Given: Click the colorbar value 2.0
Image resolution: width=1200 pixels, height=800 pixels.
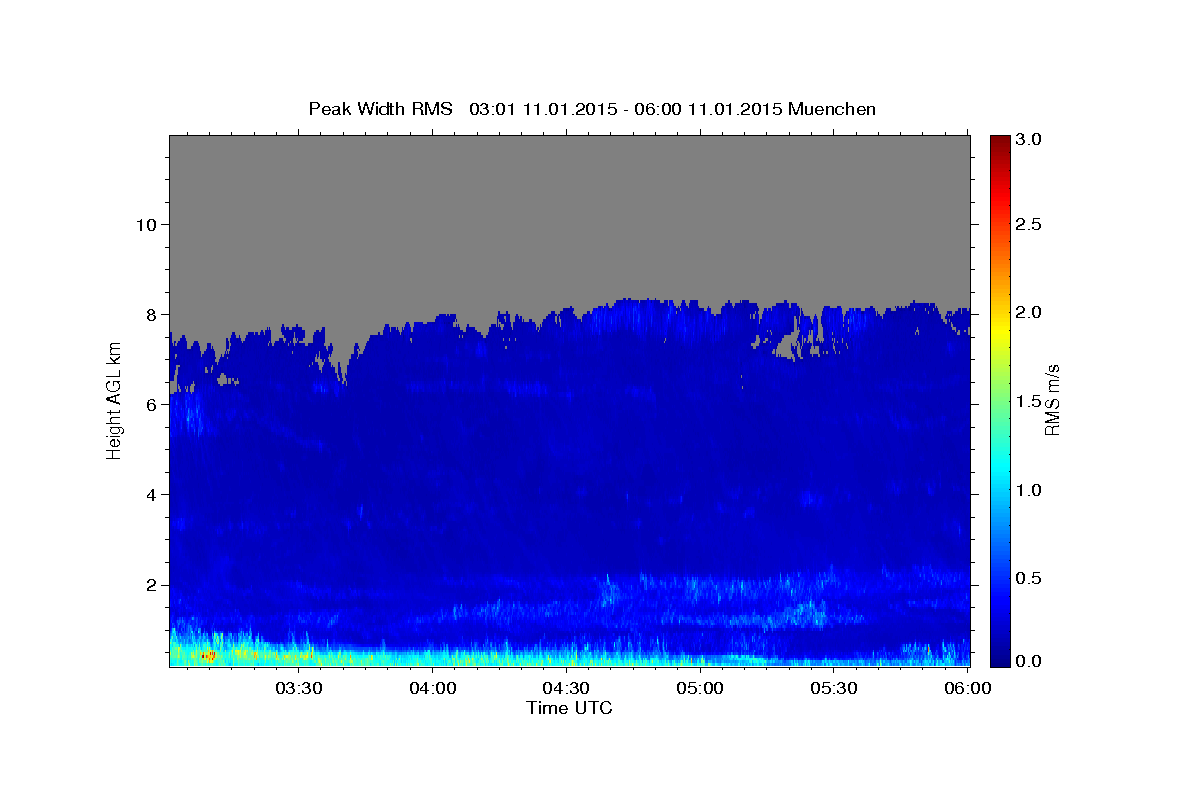Looking at the screenshot, I should point(1029,312).
